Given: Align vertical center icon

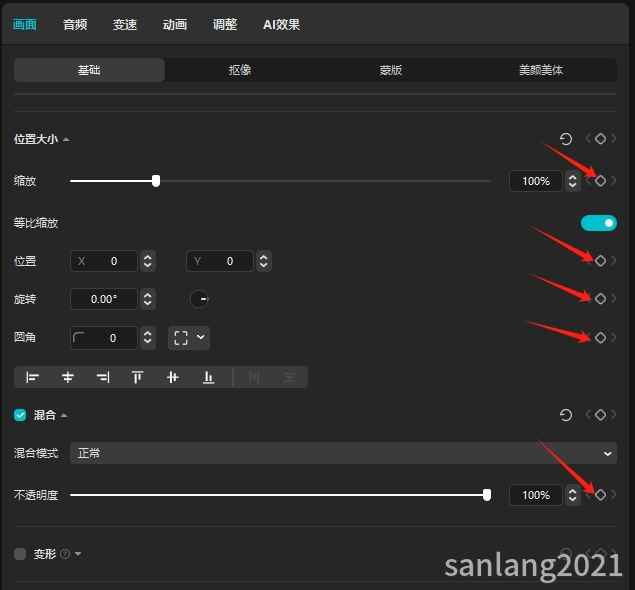Looking at the screenshot, I should [173, 377].
